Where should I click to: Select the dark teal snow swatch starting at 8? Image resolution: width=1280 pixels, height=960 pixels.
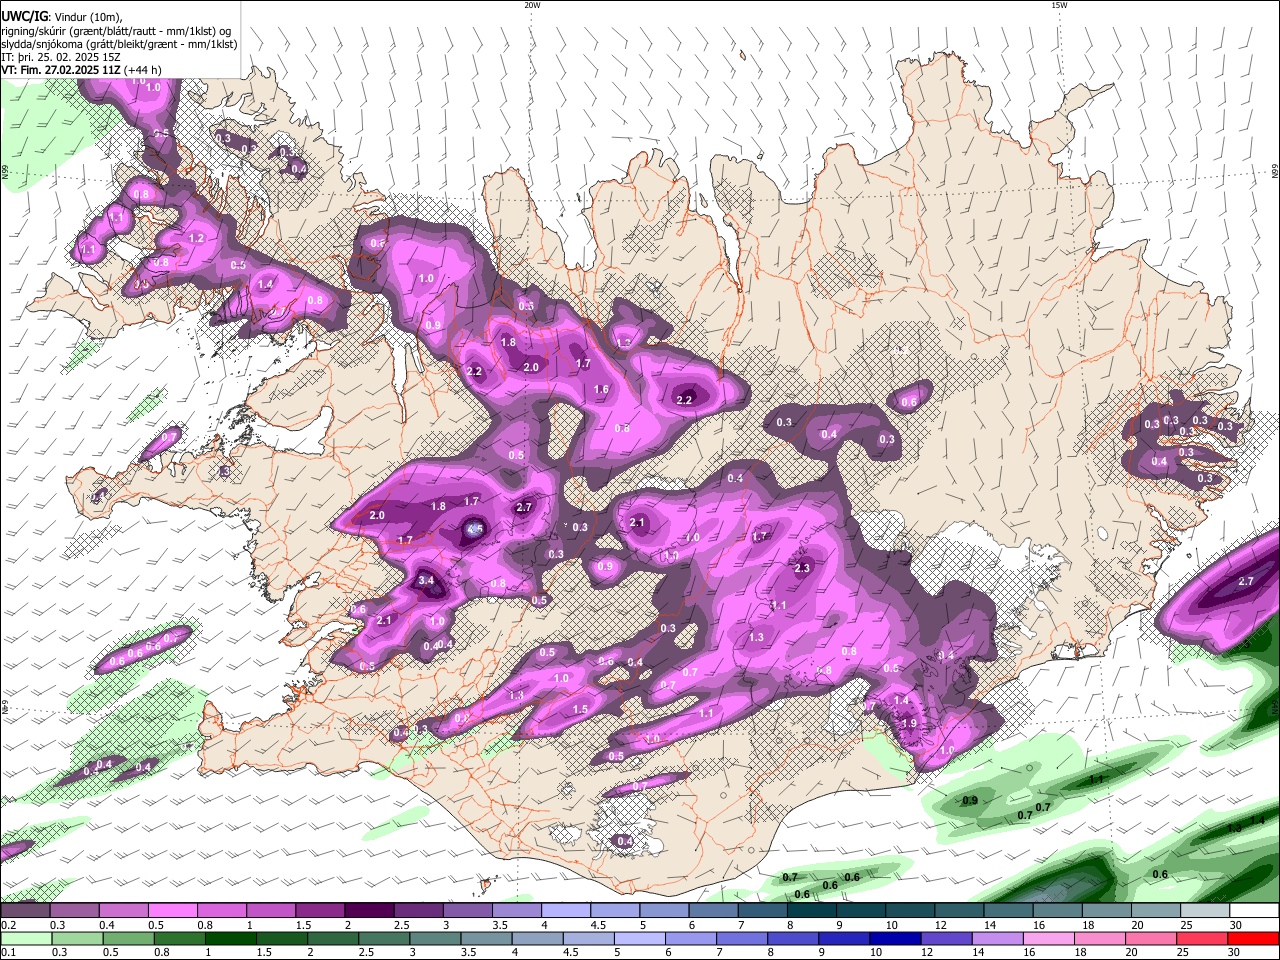tap(810, 911)
